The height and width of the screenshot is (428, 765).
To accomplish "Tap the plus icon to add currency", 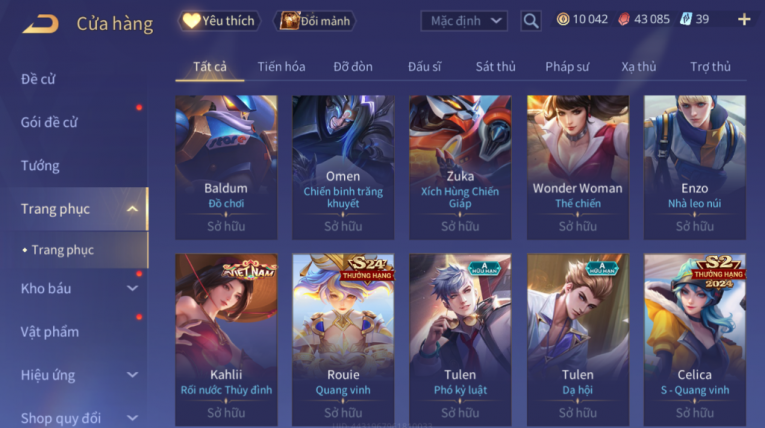I will point(744,20).
